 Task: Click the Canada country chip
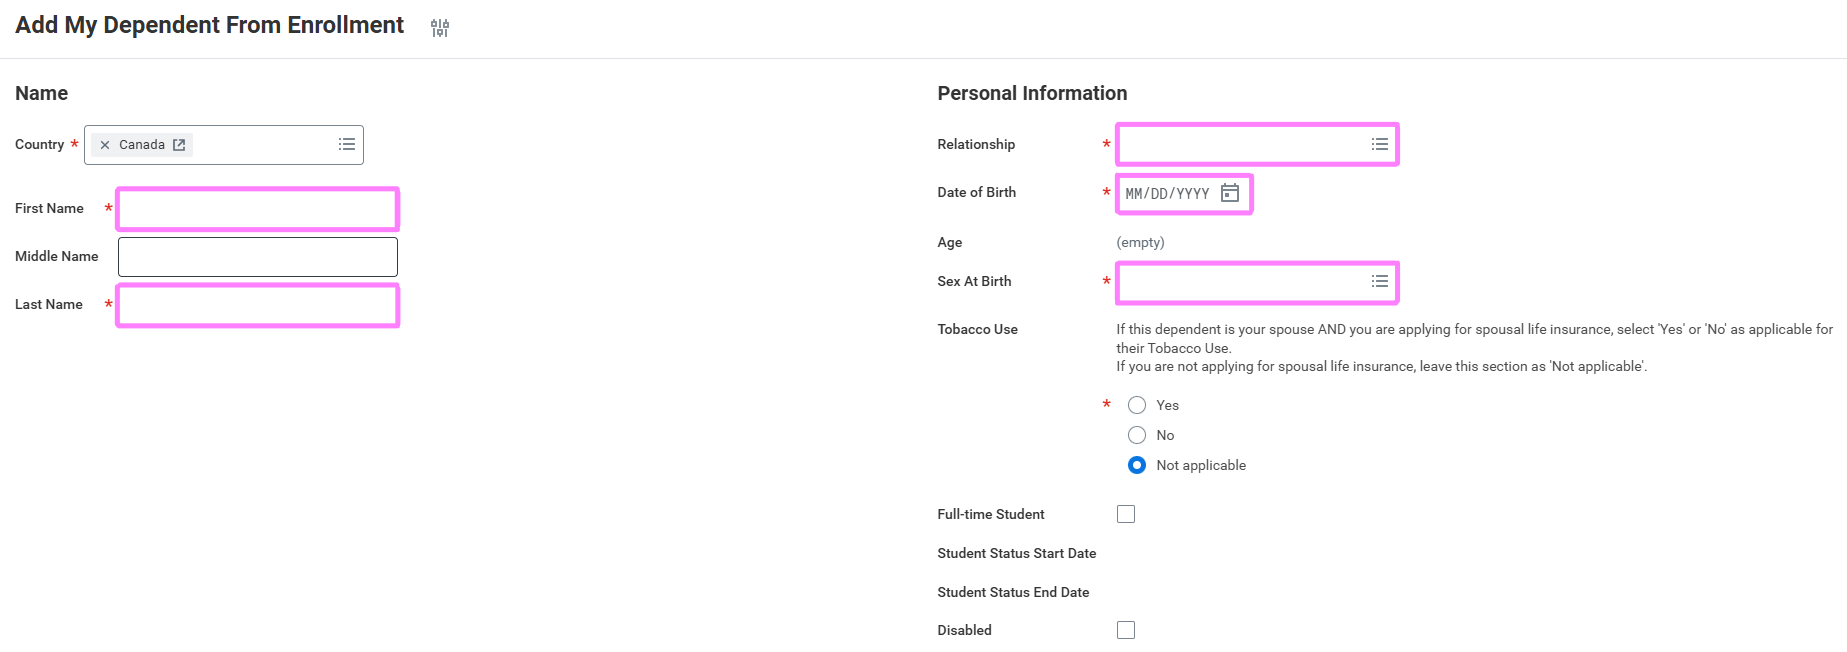[142, 145]
